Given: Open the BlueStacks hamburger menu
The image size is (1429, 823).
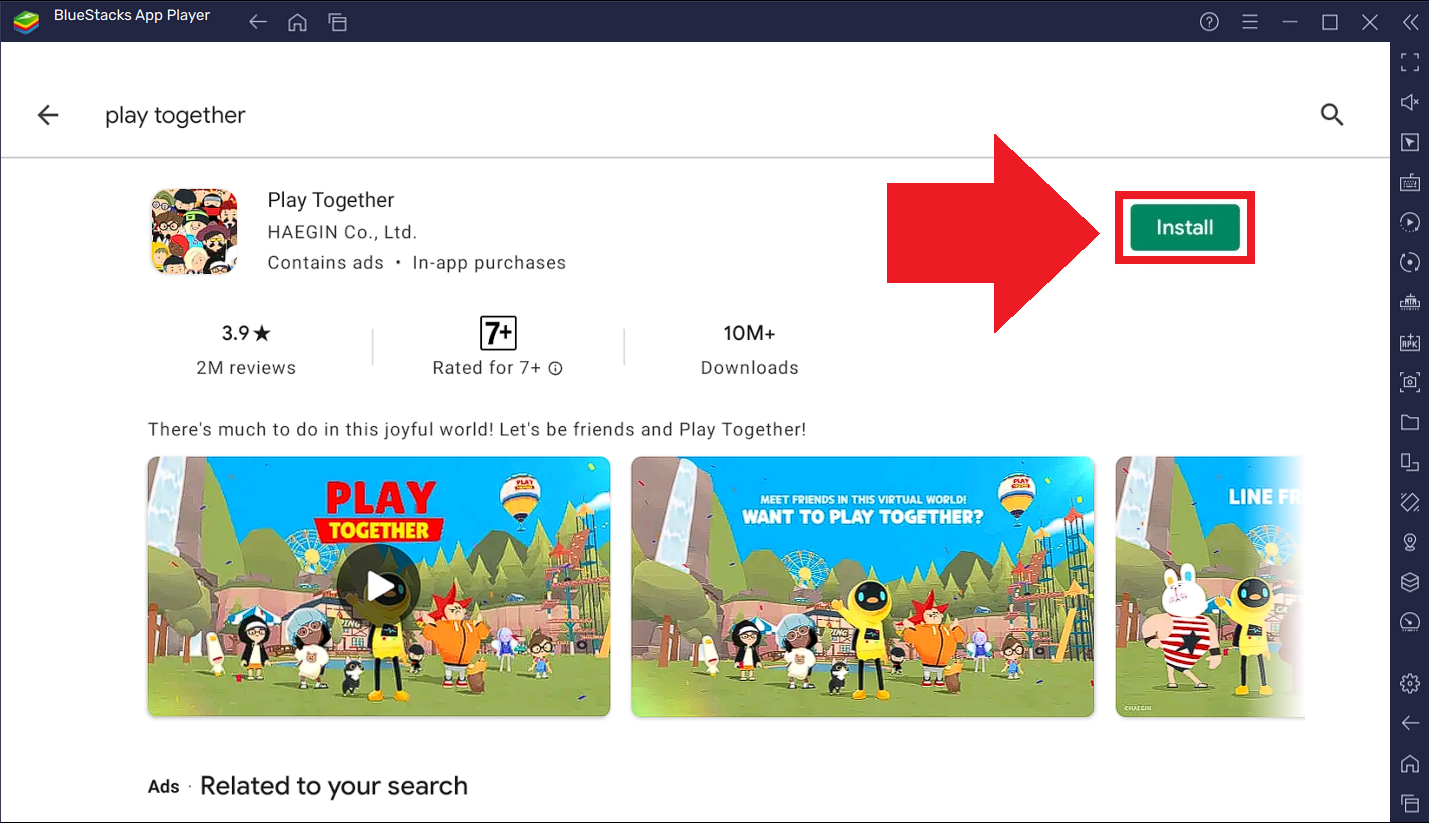Looking at the screenshot, I should click(x=1249, y=22).
